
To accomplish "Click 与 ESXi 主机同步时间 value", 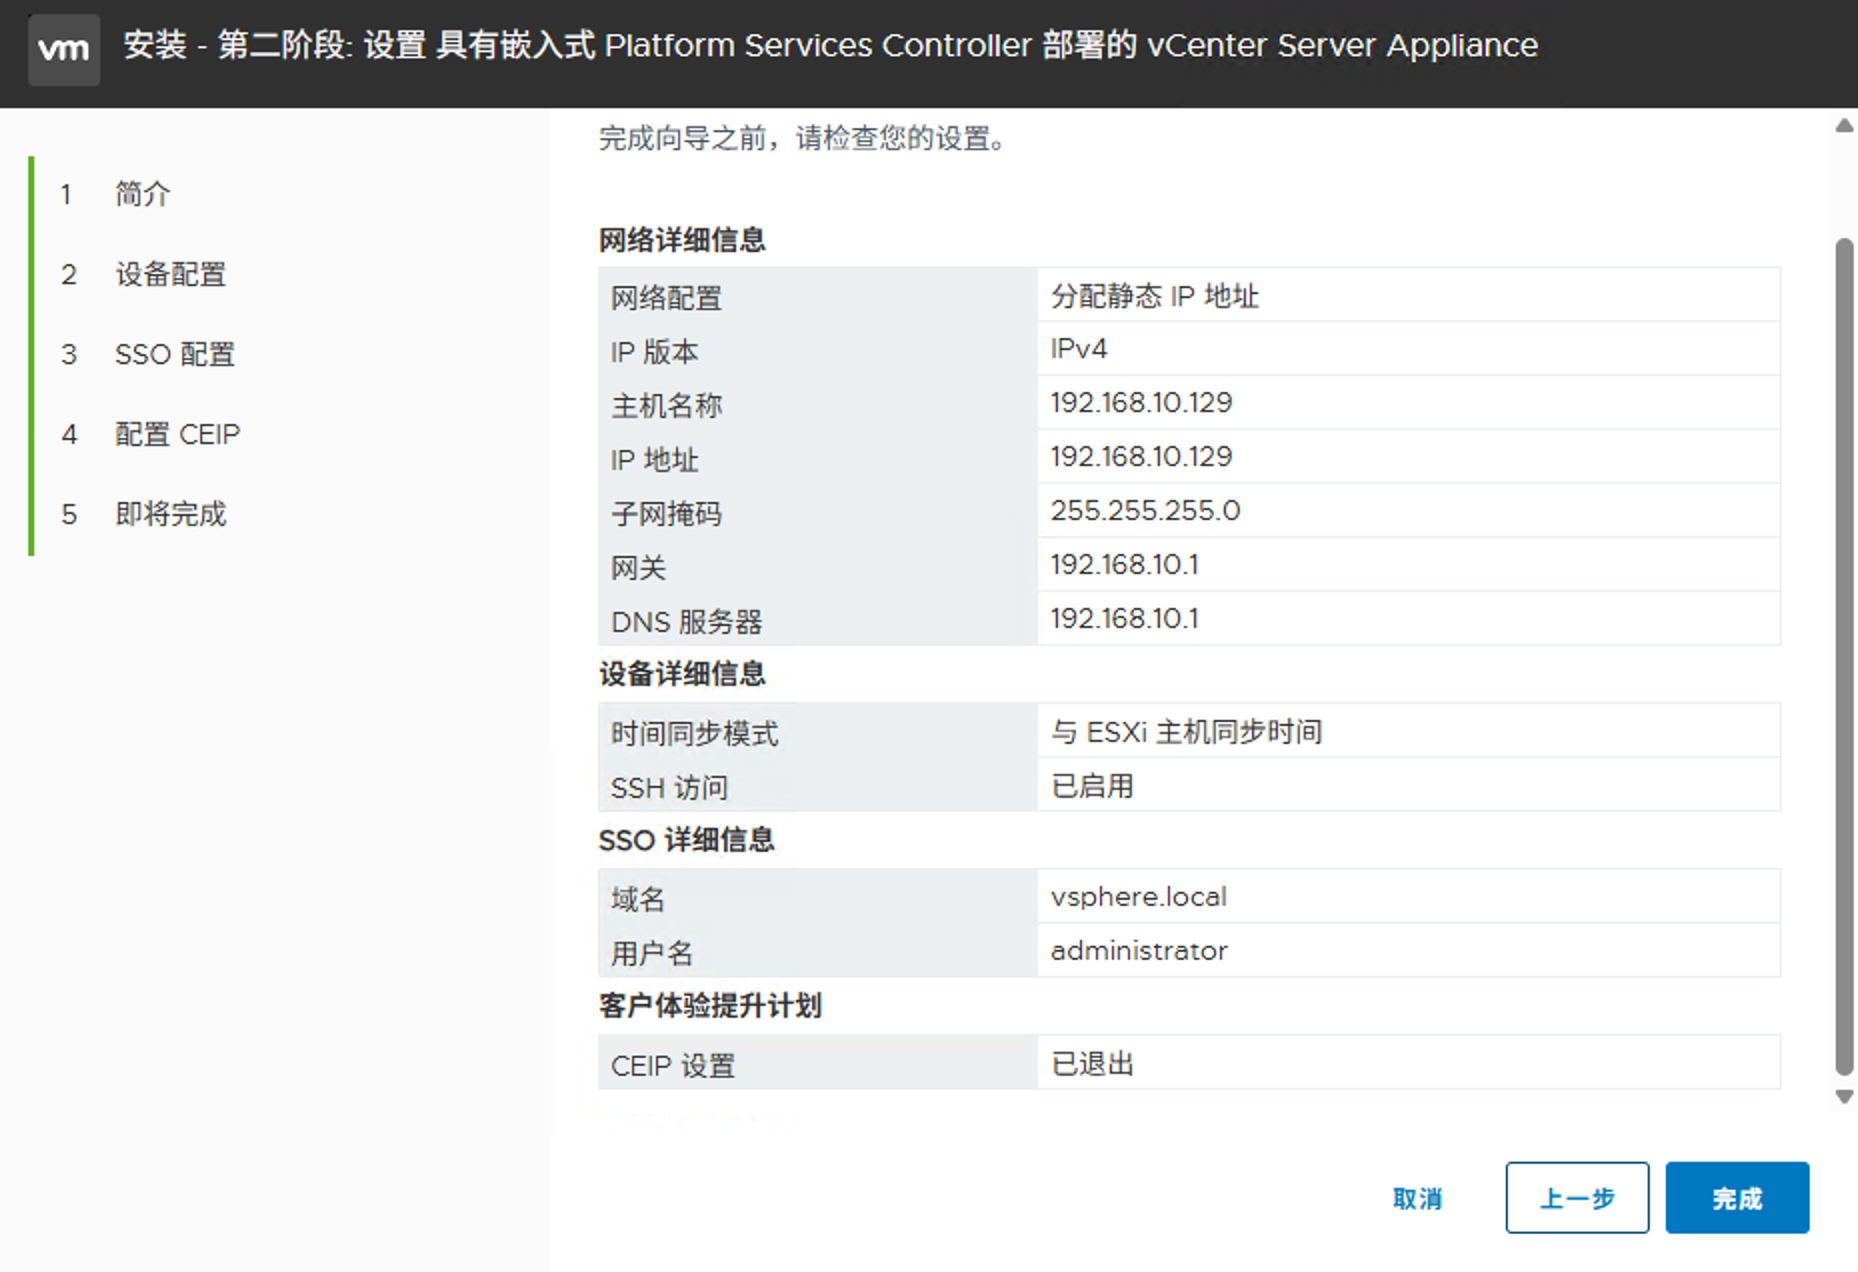I will click(1186, 732).
